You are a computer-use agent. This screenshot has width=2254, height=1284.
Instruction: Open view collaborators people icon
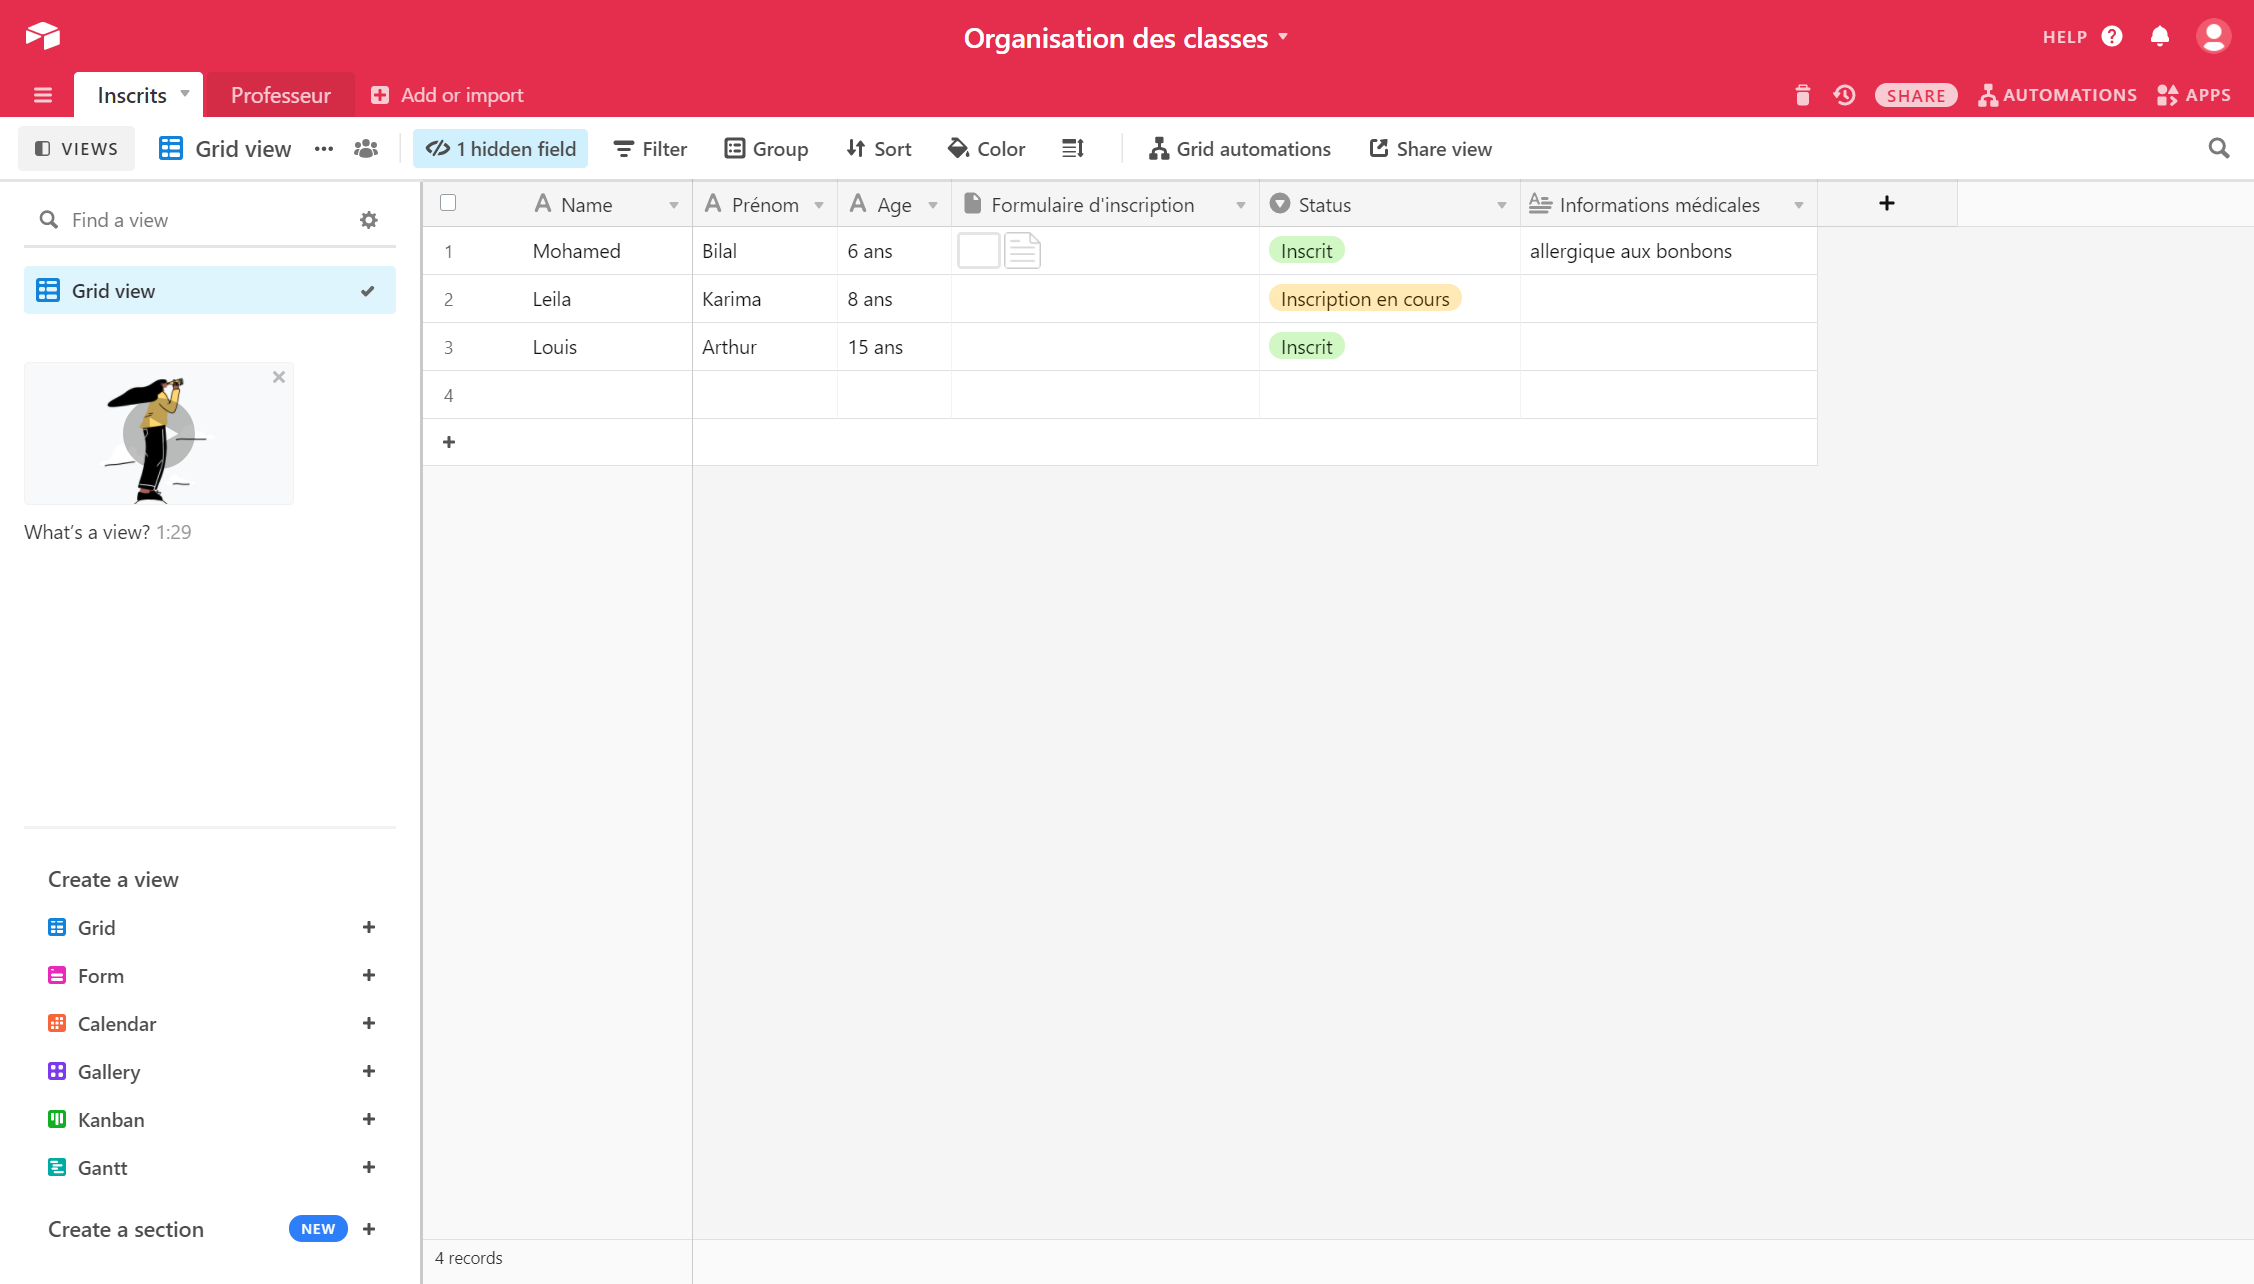(366, 149)
